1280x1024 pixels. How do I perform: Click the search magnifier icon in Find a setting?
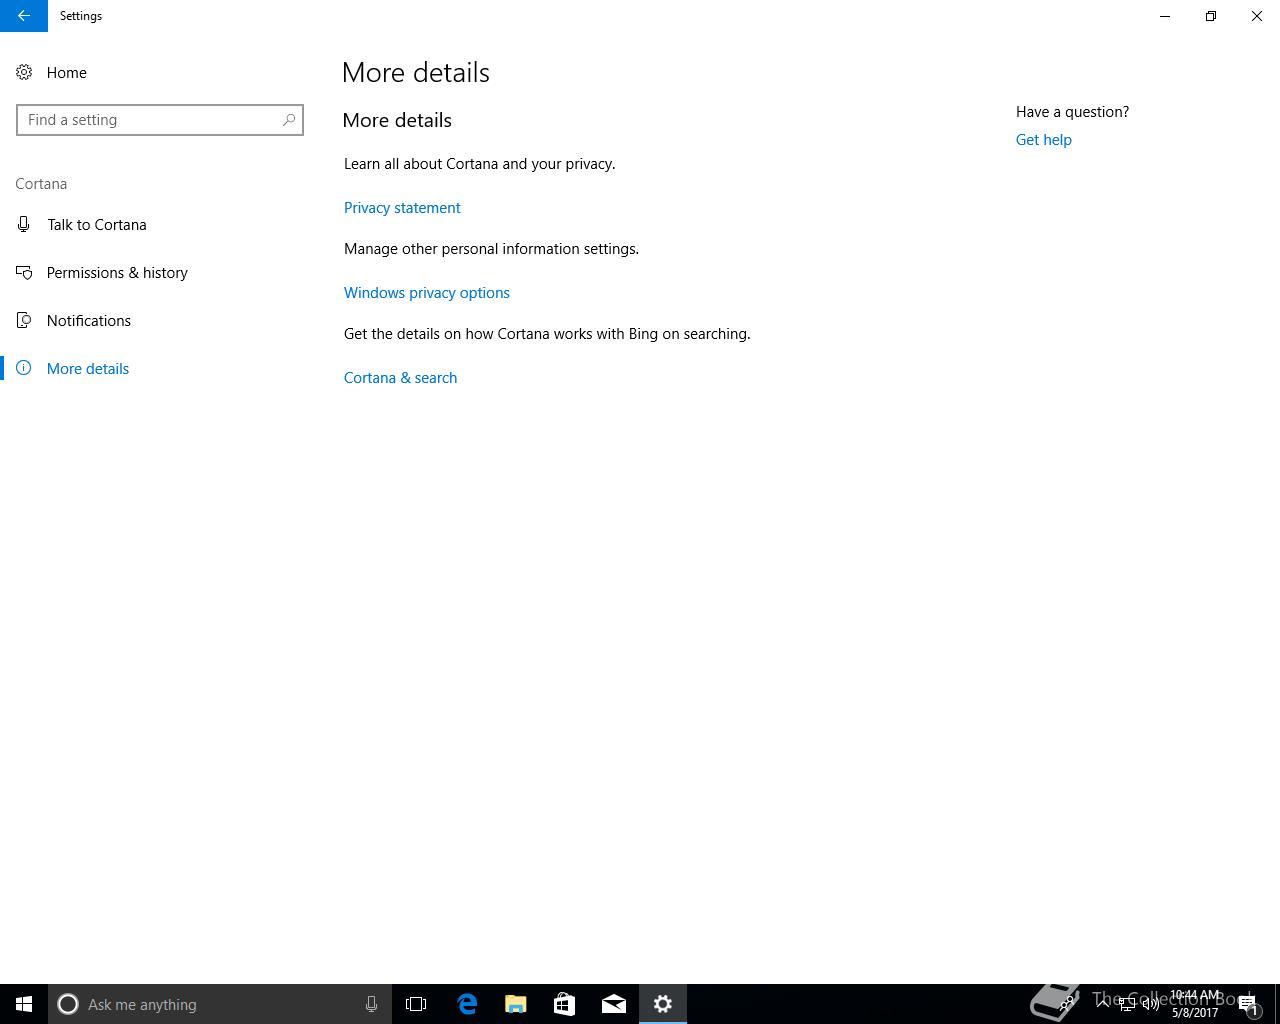tap(289, 120)
